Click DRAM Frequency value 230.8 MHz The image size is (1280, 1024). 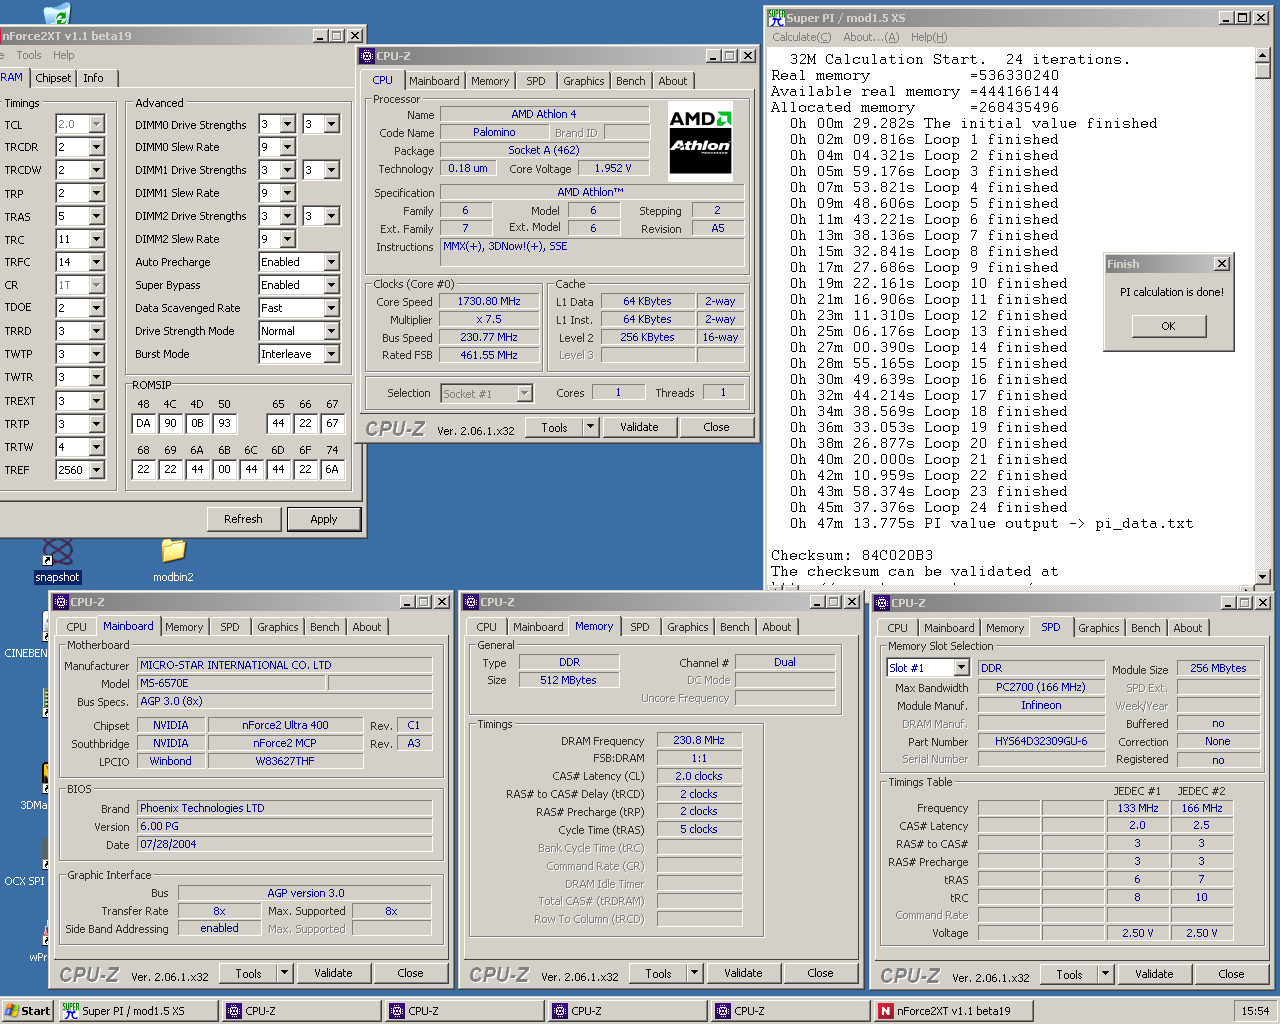pyautogui.click(x=699, y=740)
